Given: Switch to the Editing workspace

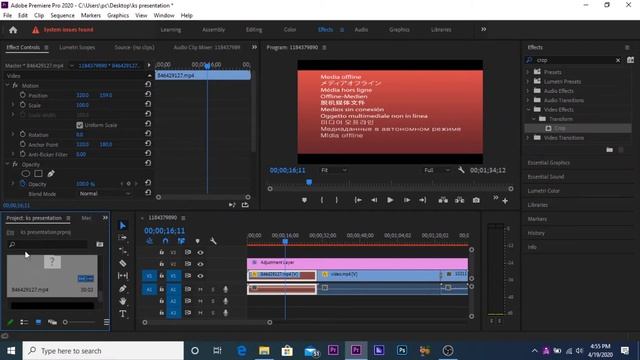Looking at the screenshot, I should click(x=254, y=29).
